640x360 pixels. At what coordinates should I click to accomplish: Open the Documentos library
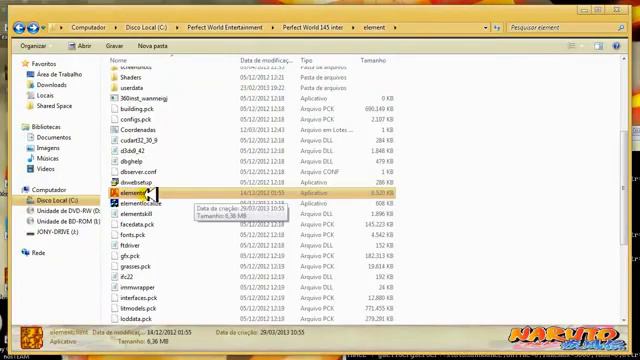pos(53,138)
